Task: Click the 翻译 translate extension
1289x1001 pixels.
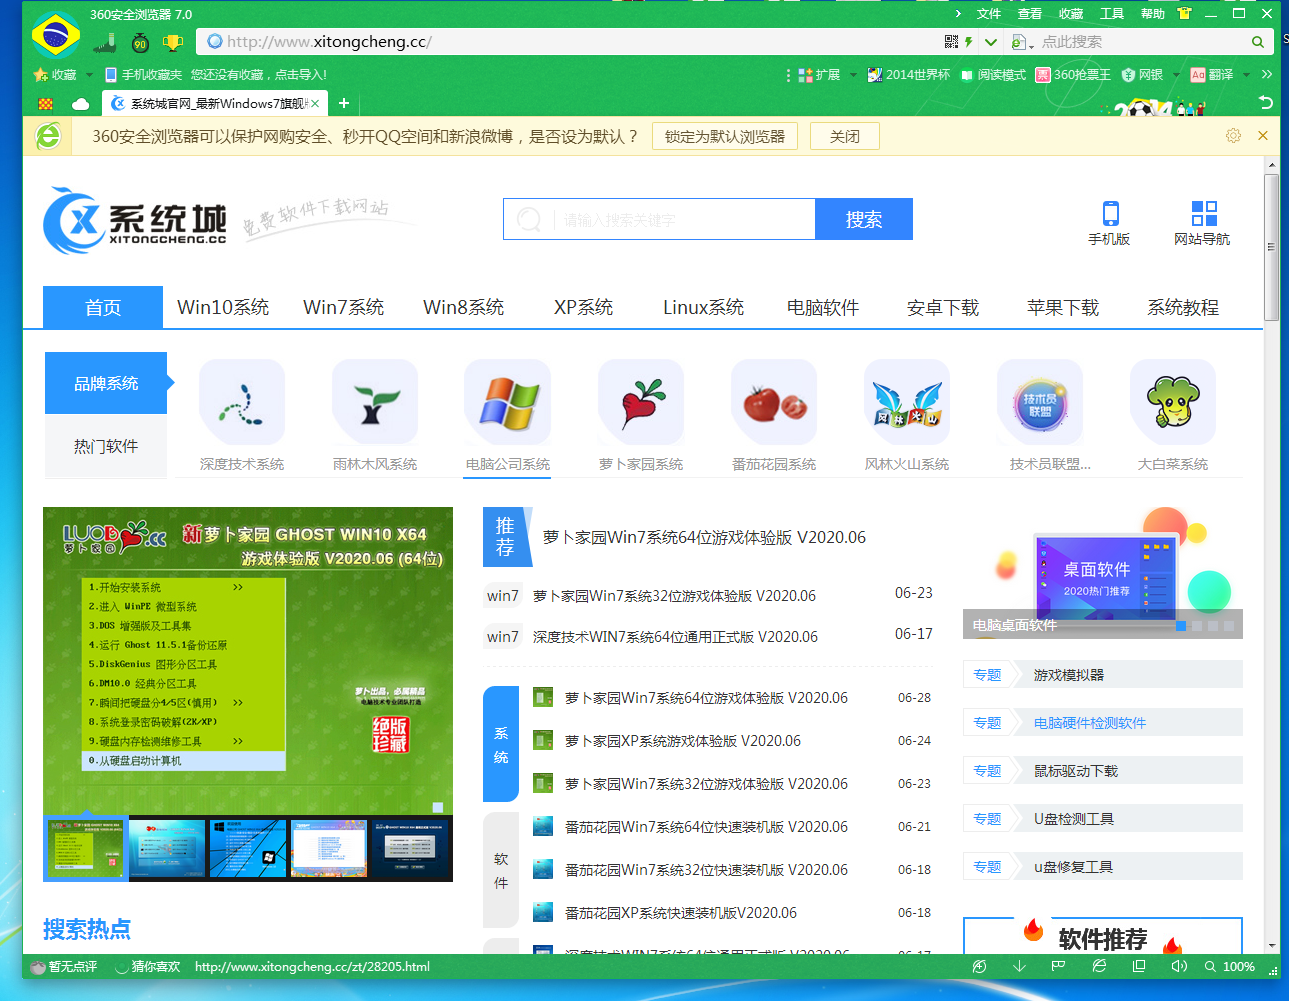Action: [1212, 75]
